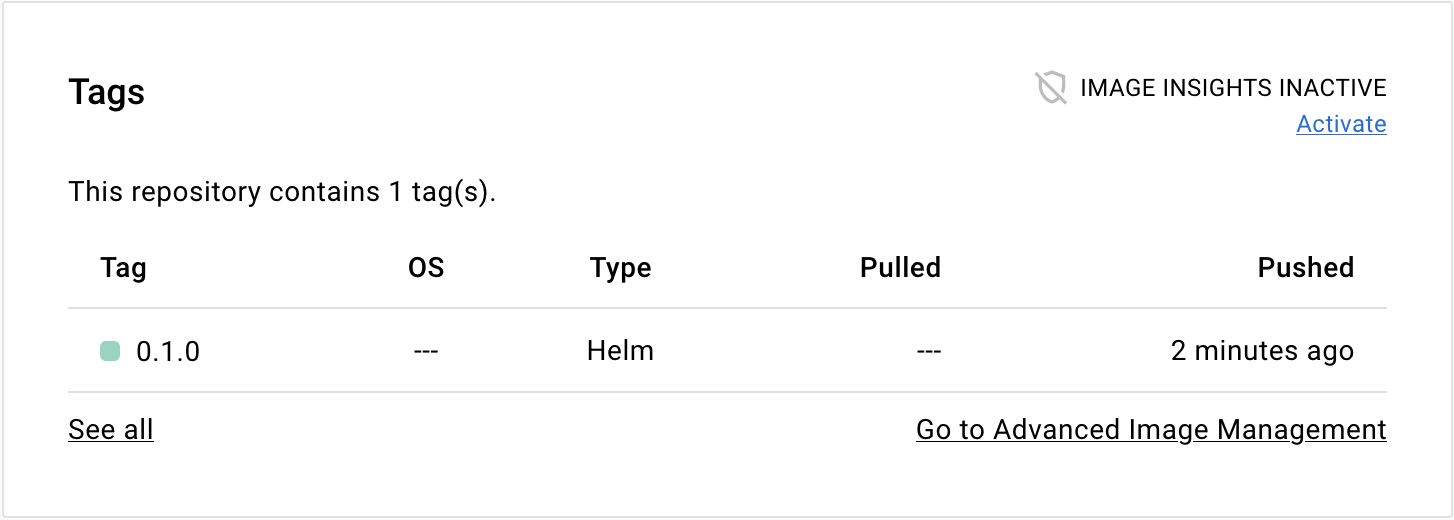The width and height of the screenshot is (1454, 520).
Task: Click the green status square beside 0.1.0
Action: [110, 351]
